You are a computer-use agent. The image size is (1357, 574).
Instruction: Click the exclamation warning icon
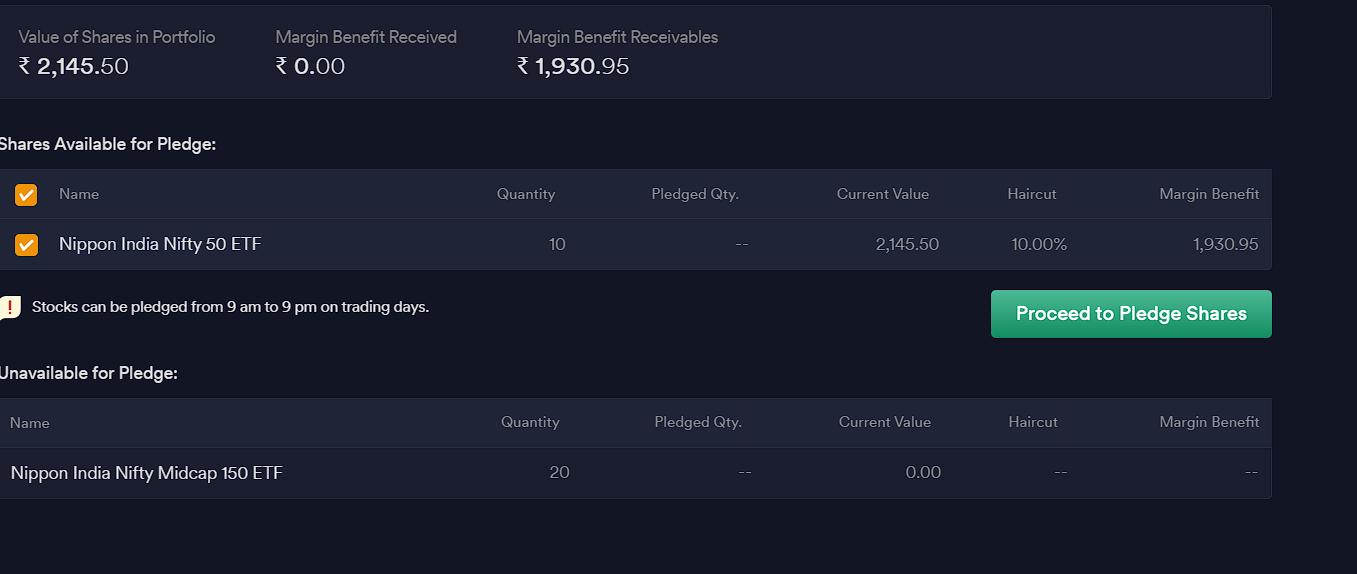[9, 307]
